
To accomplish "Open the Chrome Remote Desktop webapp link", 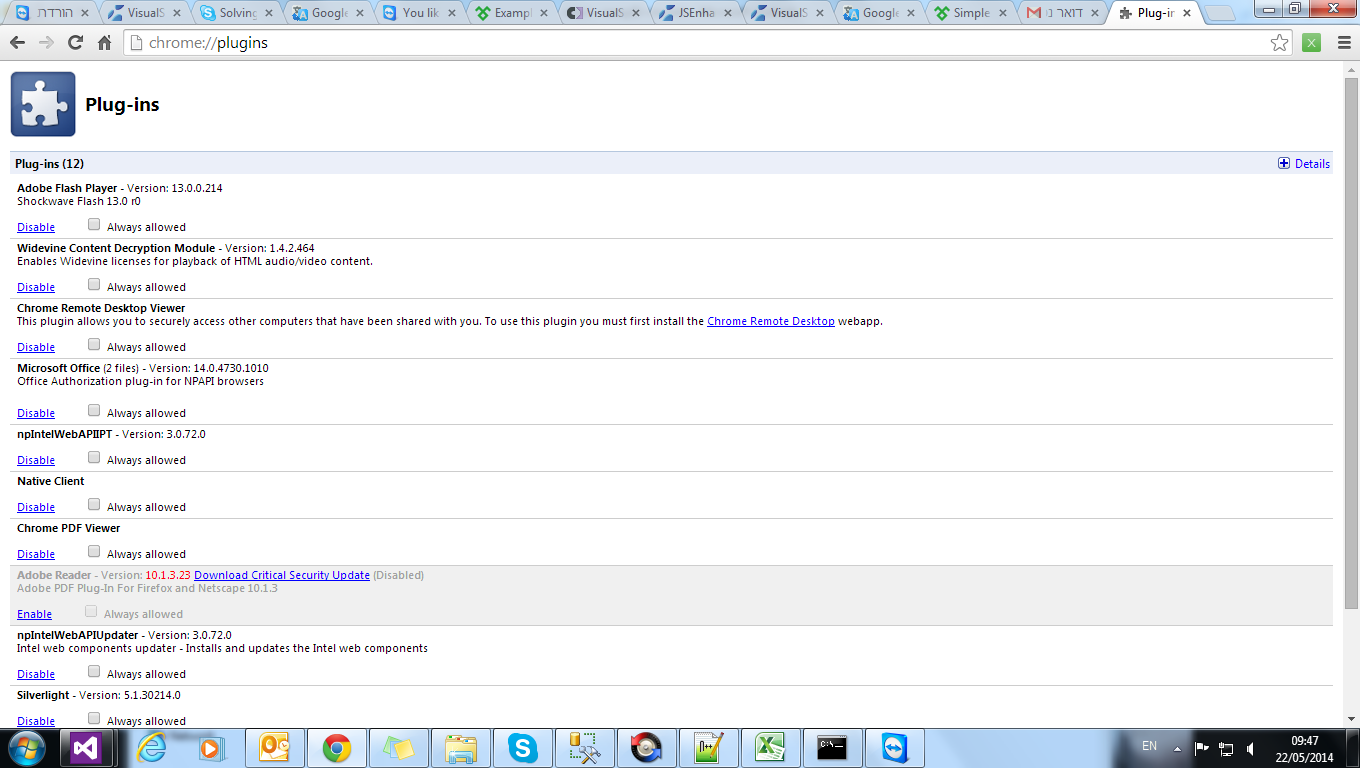I will pos(771,321).
